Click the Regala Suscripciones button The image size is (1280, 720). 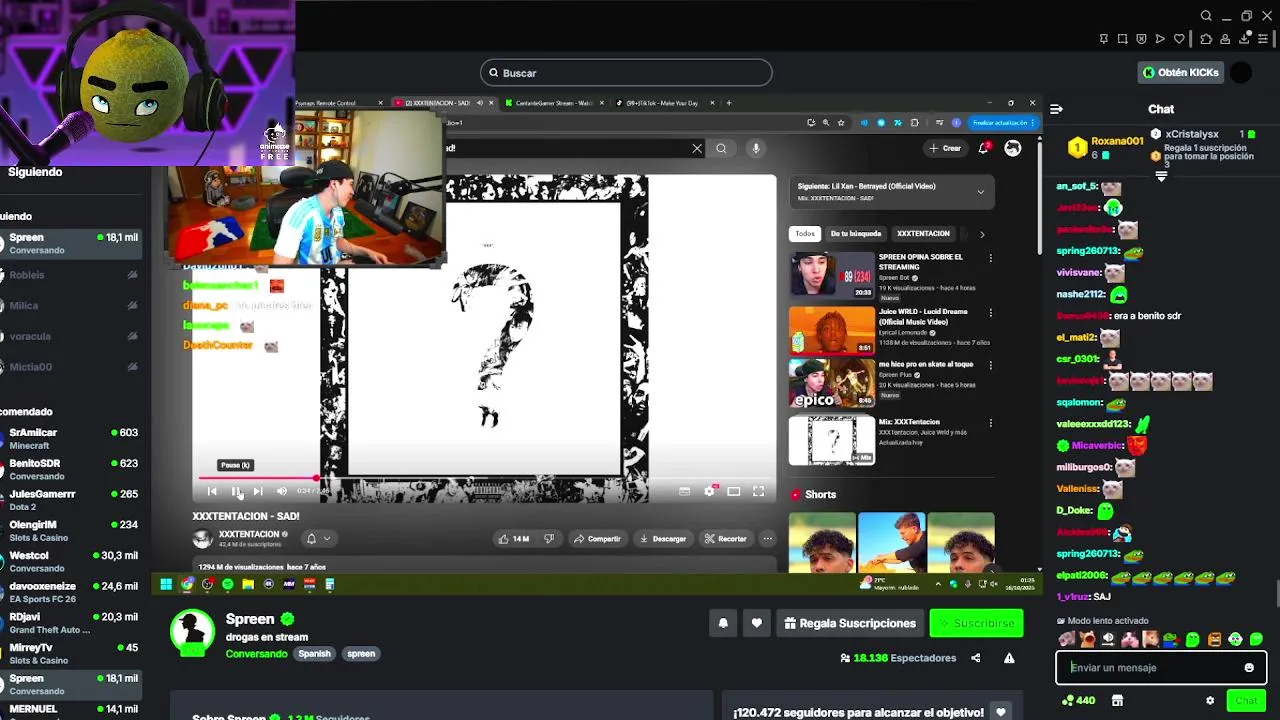pyautogui.click(x=850, y=623)
